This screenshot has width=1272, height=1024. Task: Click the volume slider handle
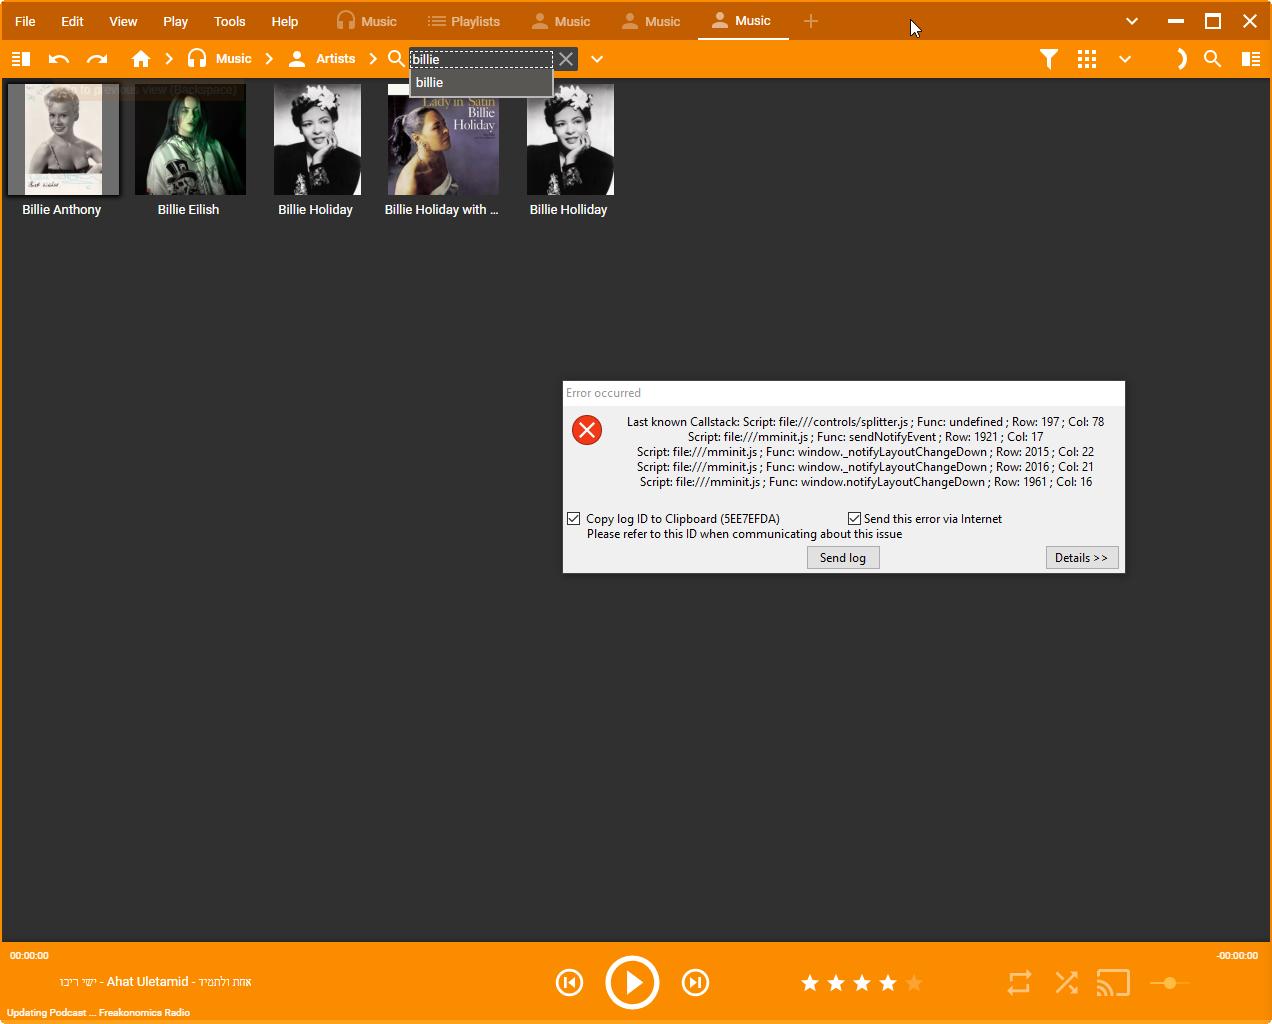[1169, 983]
